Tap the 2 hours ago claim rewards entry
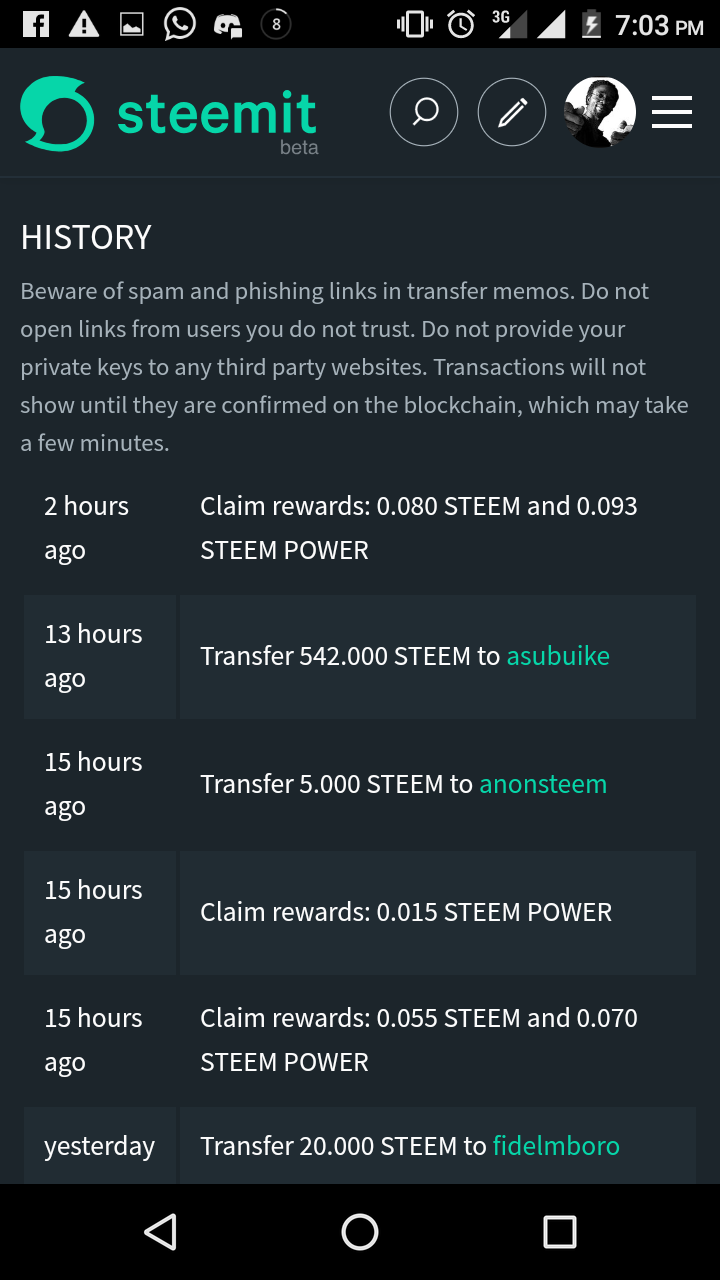 tap(418, 528)
